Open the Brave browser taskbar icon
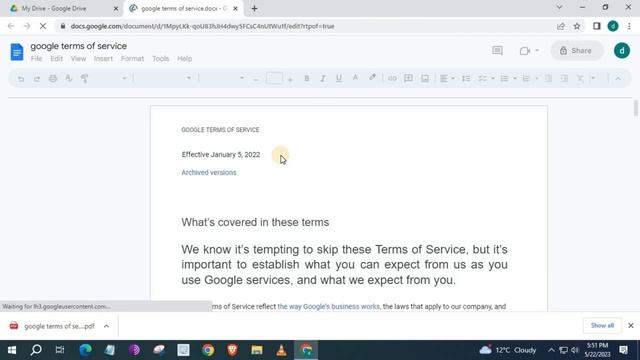Viewport: 640px width, 360px height. [x=232, y=350]
